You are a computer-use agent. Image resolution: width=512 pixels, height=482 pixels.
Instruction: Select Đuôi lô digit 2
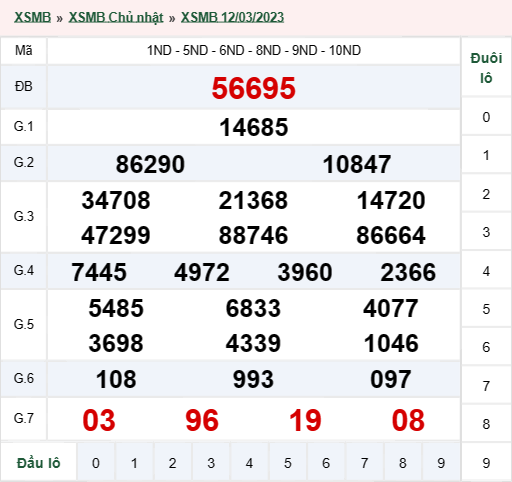coord(486,194)
